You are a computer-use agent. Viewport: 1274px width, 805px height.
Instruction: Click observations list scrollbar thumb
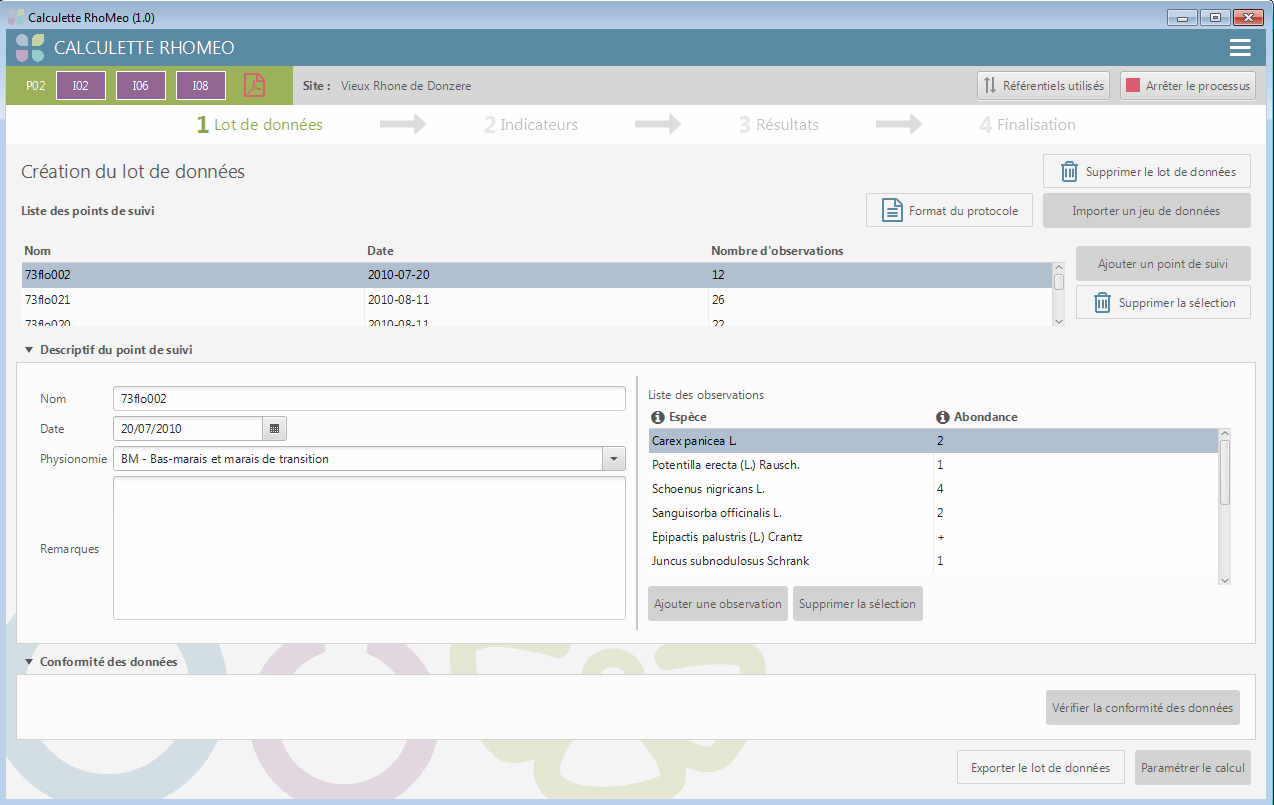(1225, 472)
